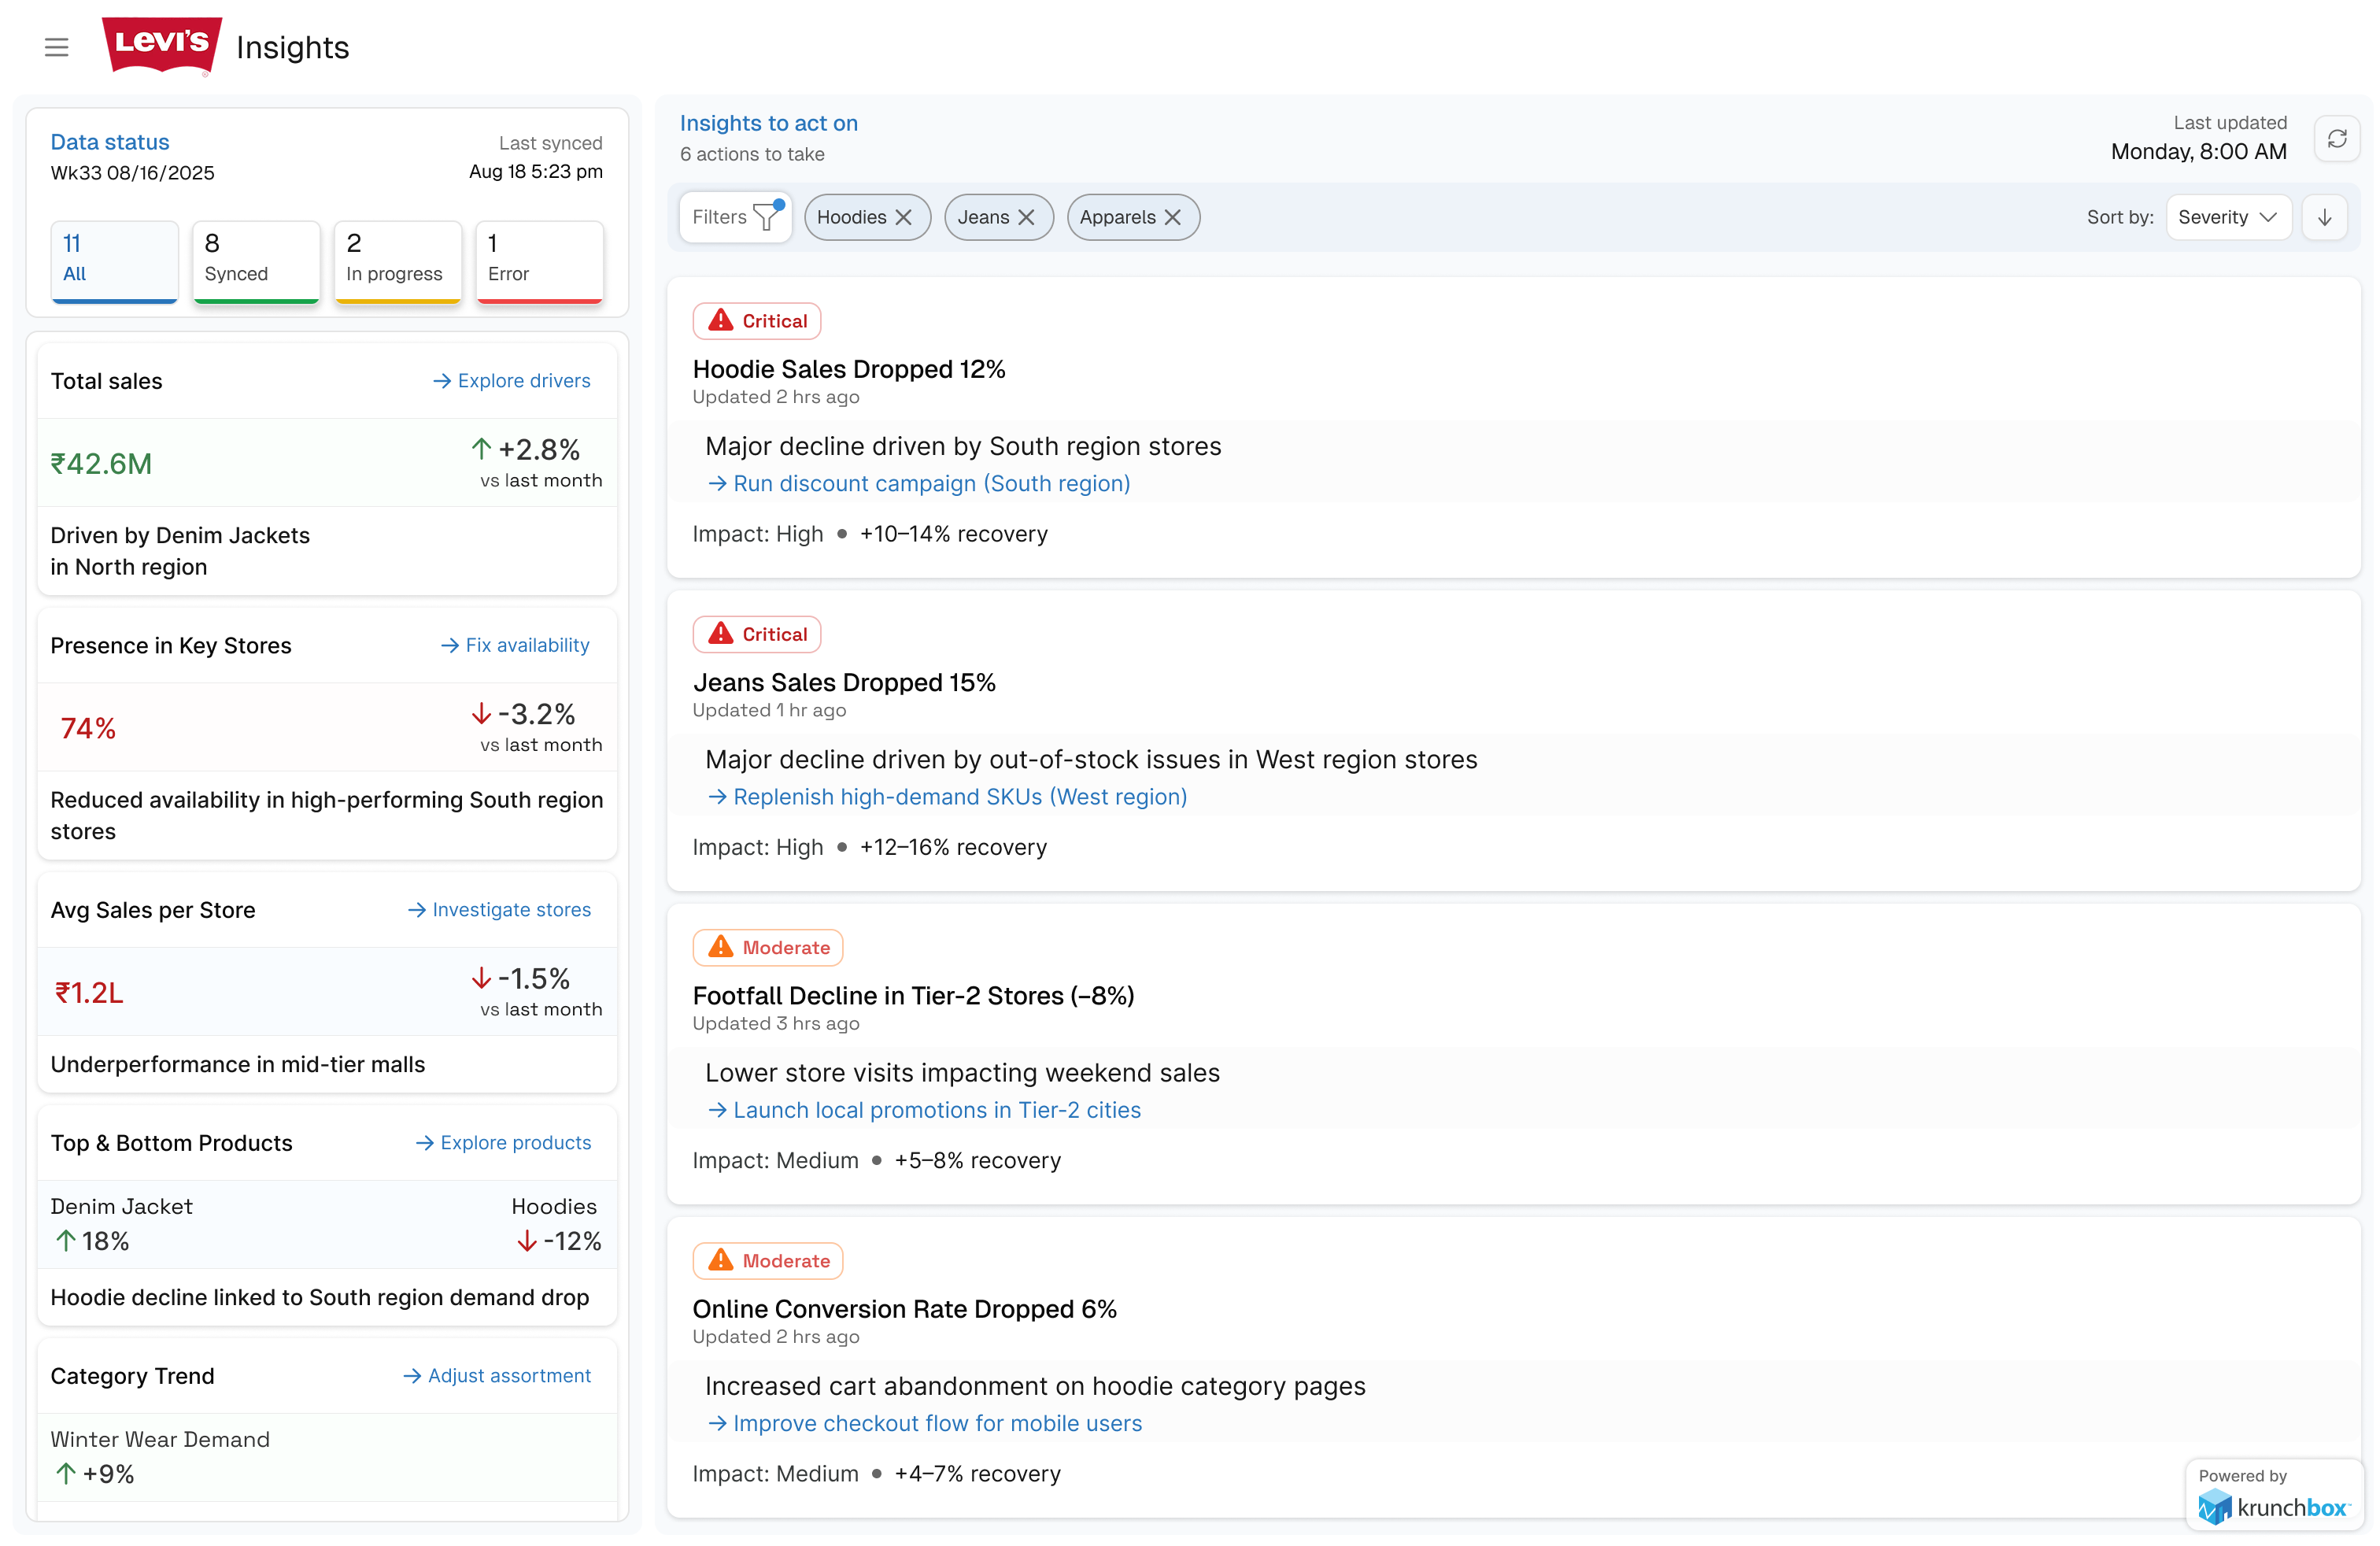Image resolution: width=2380 pixels, height=1546 pixels.
Task: Click 6 actions to take subtitle
Action: [x=752, y=154]
